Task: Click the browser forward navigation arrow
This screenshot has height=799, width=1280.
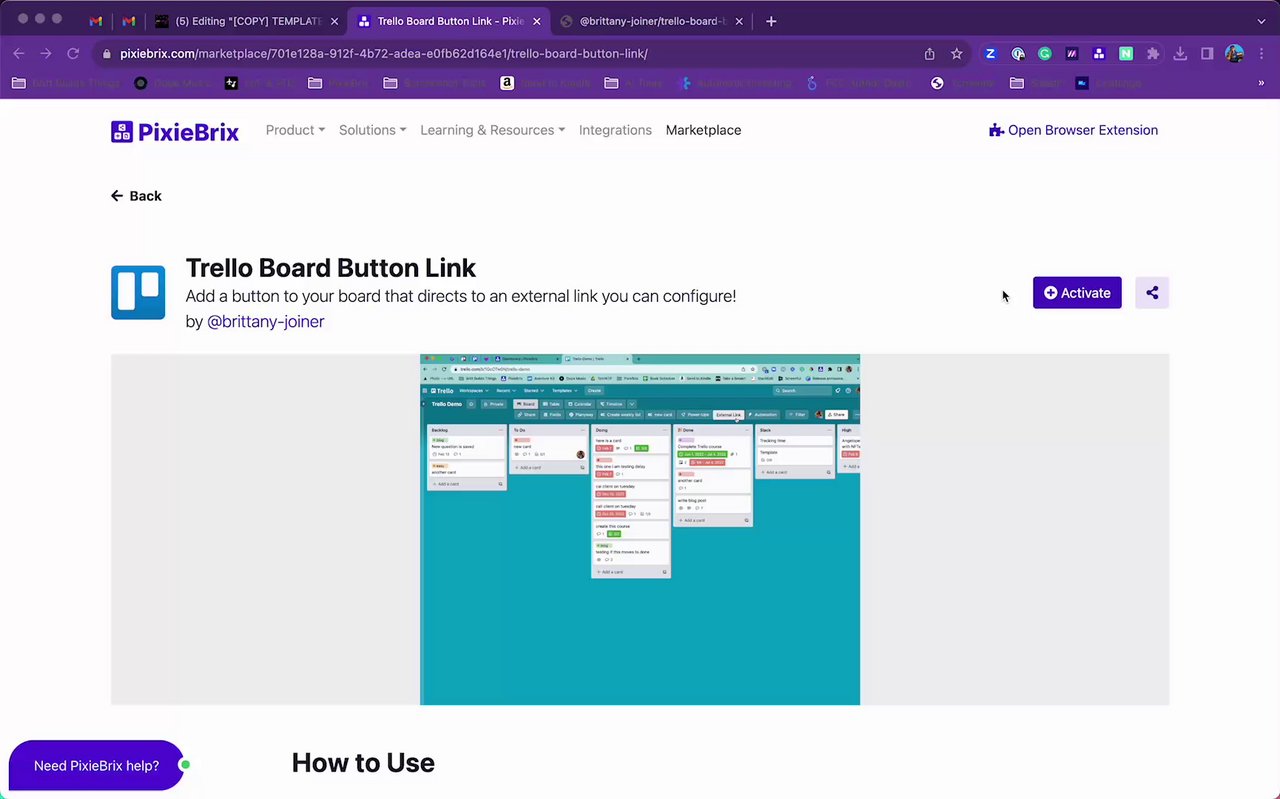Action: (46, 54)
